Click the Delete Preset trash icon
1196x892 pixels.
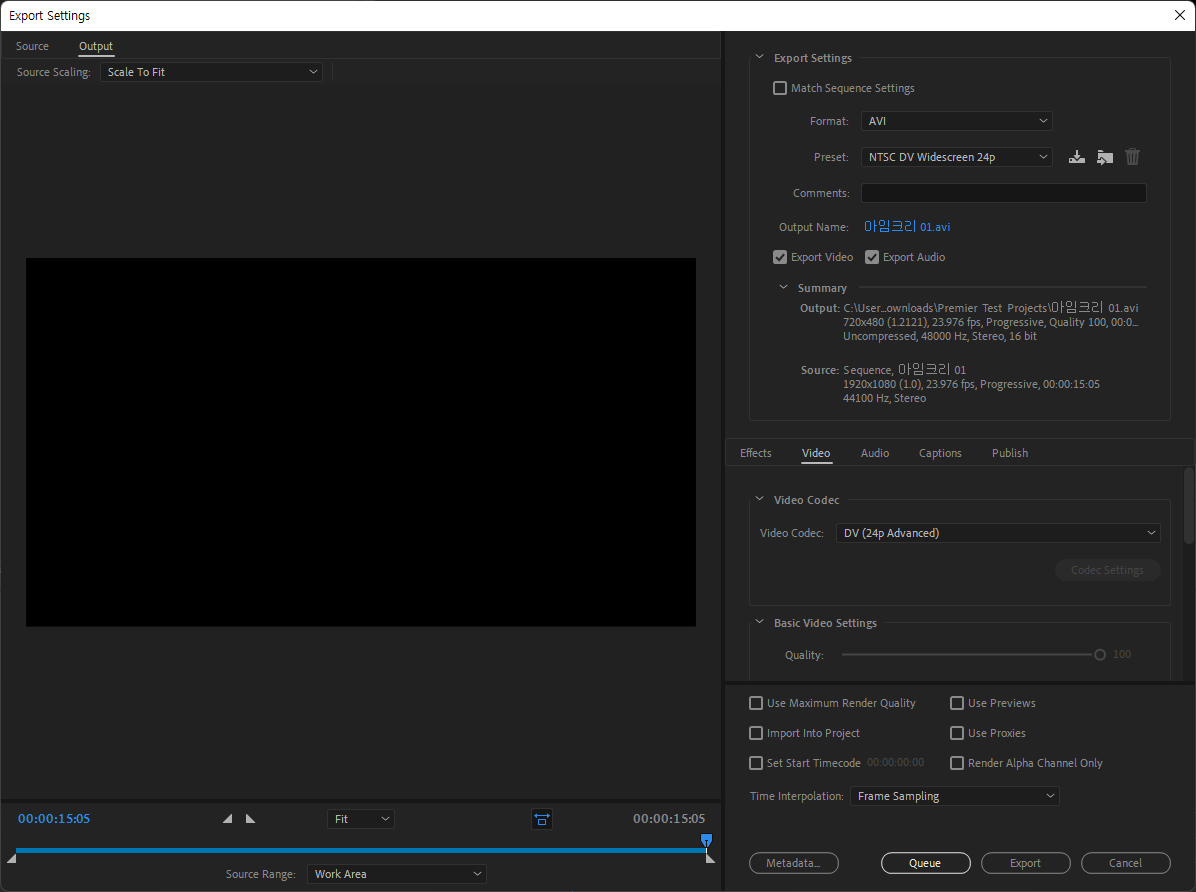tap(1133, 157)
